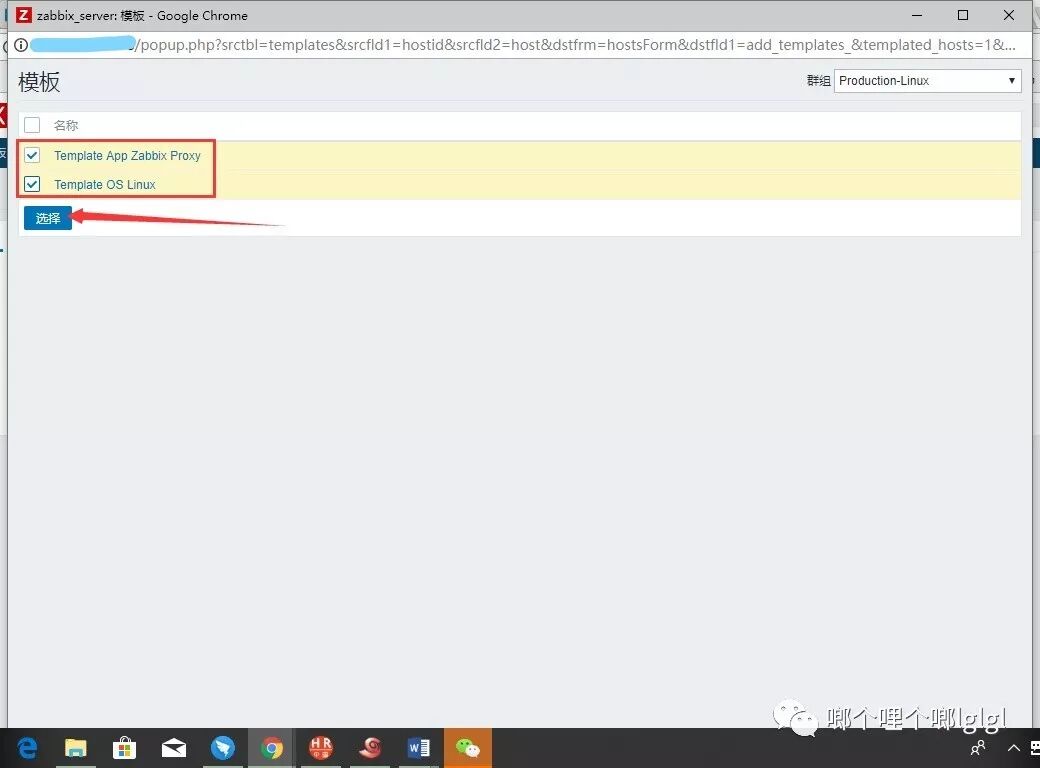Open Microsoft Edge from the taskbar

(27, 748)
